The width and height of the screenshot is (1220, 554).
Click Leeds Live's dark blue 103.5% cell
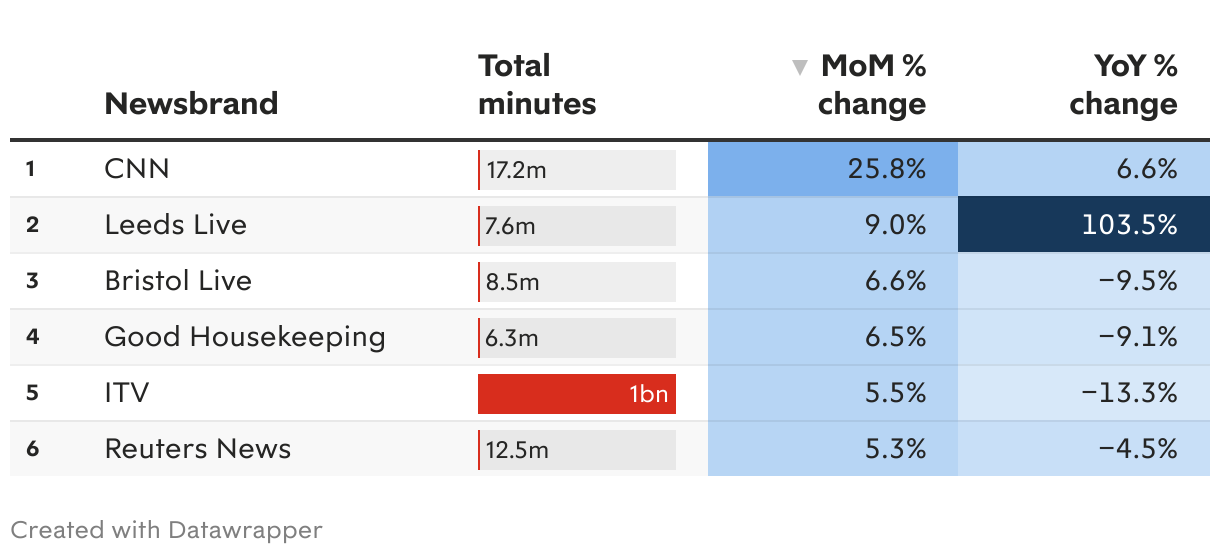pos(1083,225)
